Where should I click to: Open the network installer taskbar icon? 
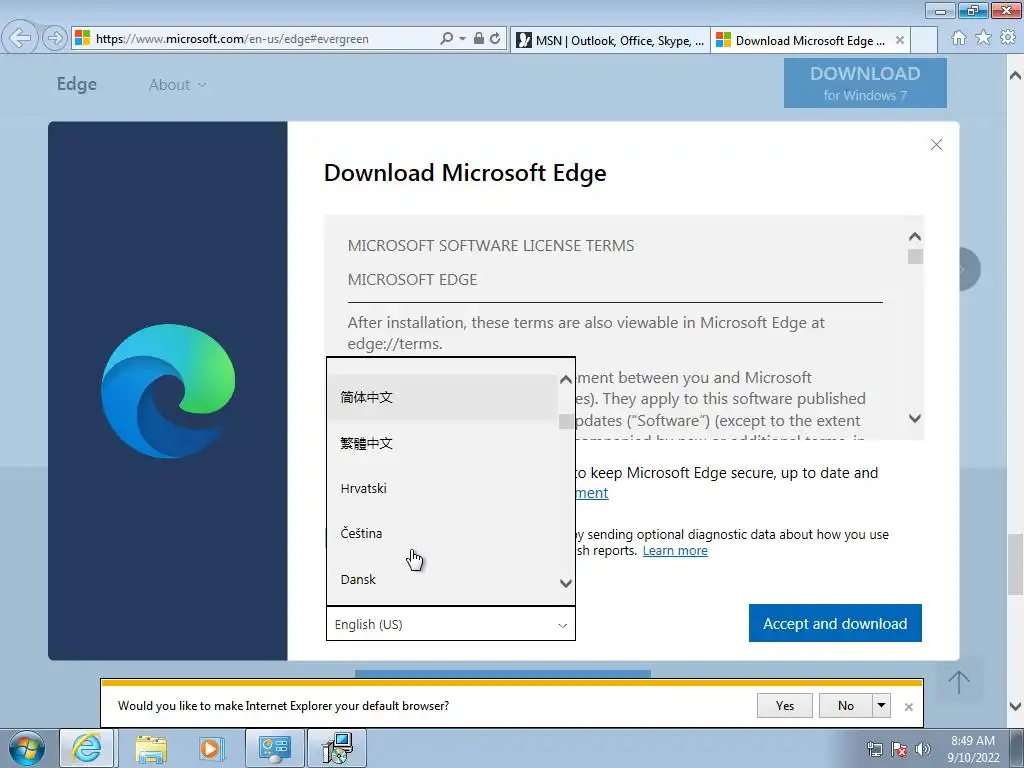[x=337, y=748]
